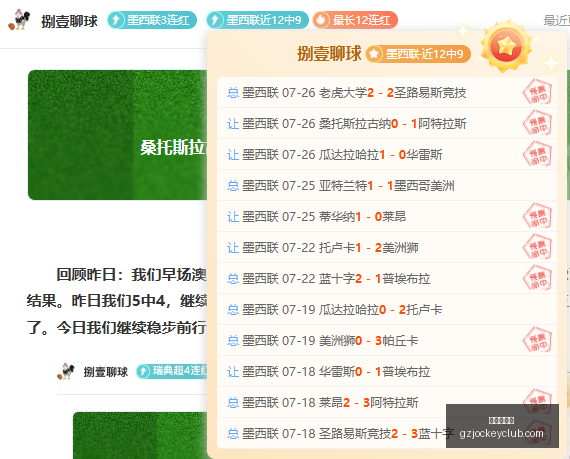Open the row 瓜达拉哈拉1 - 0华雷斯
570x459 pixels.
tap(387, 155)
